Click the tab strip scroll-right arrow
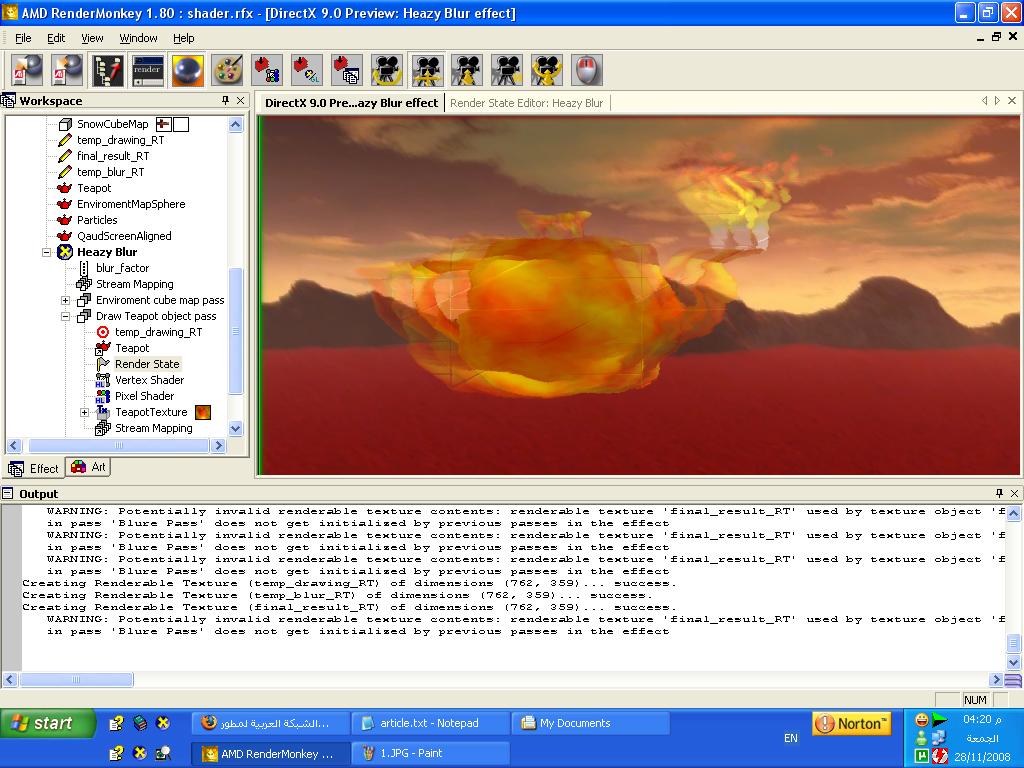 coord(997,101)
